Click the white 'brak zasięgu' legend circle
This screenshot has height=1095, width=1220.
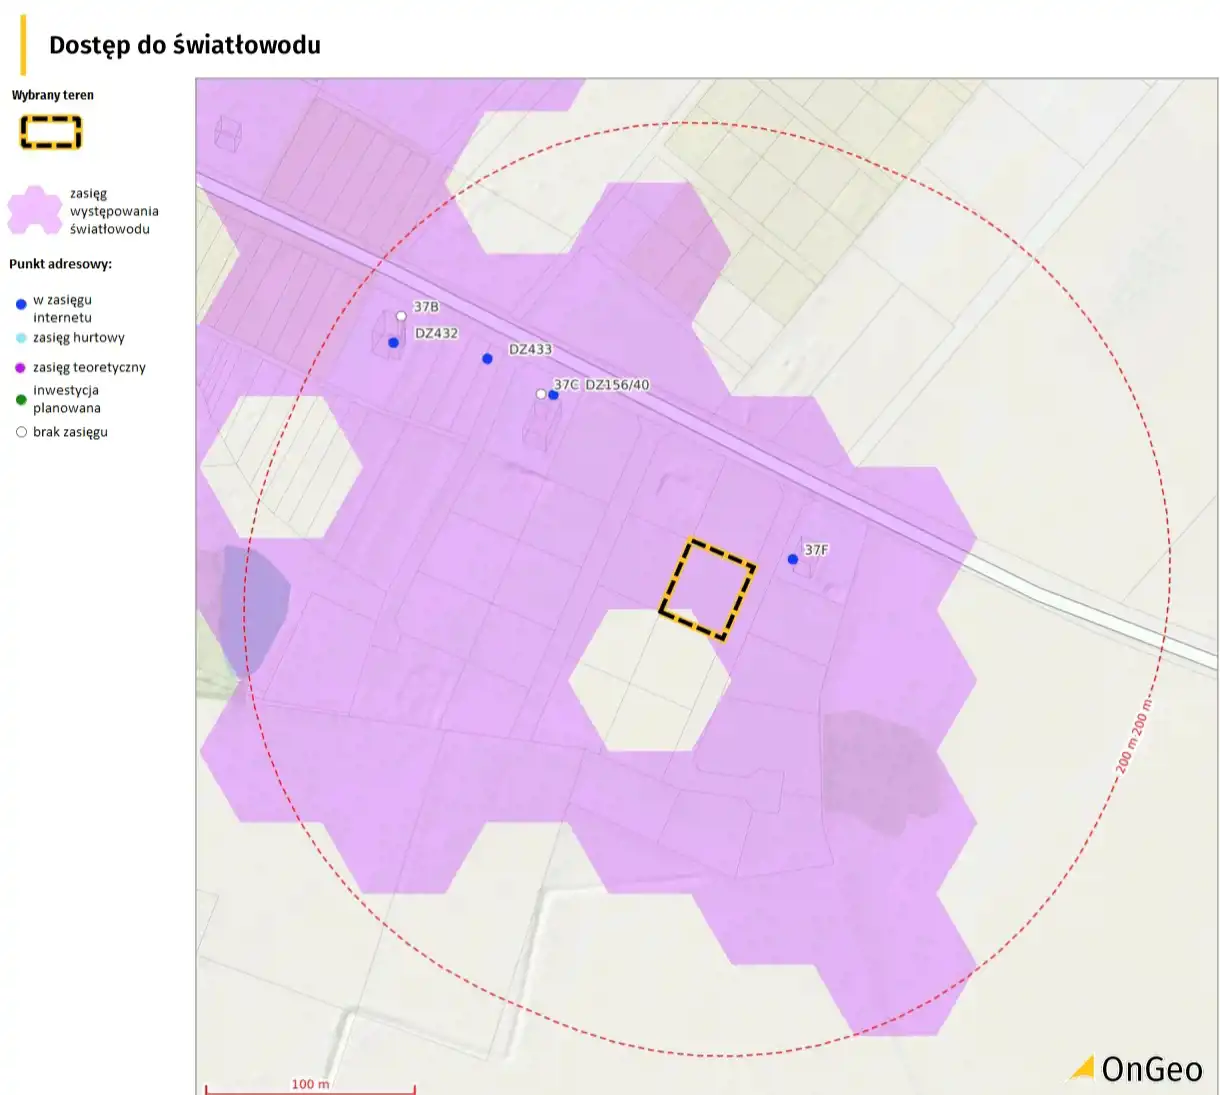pyautogui.click(x=21, y=433)
